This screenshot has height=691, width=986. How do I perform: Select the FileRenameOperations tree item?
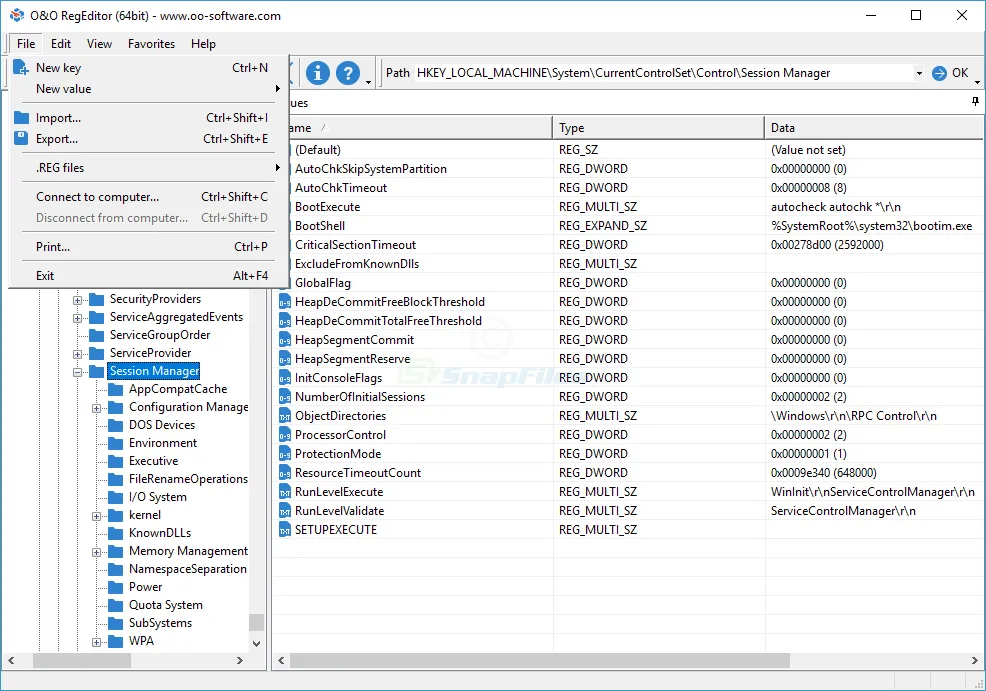[x=188, y=479]
